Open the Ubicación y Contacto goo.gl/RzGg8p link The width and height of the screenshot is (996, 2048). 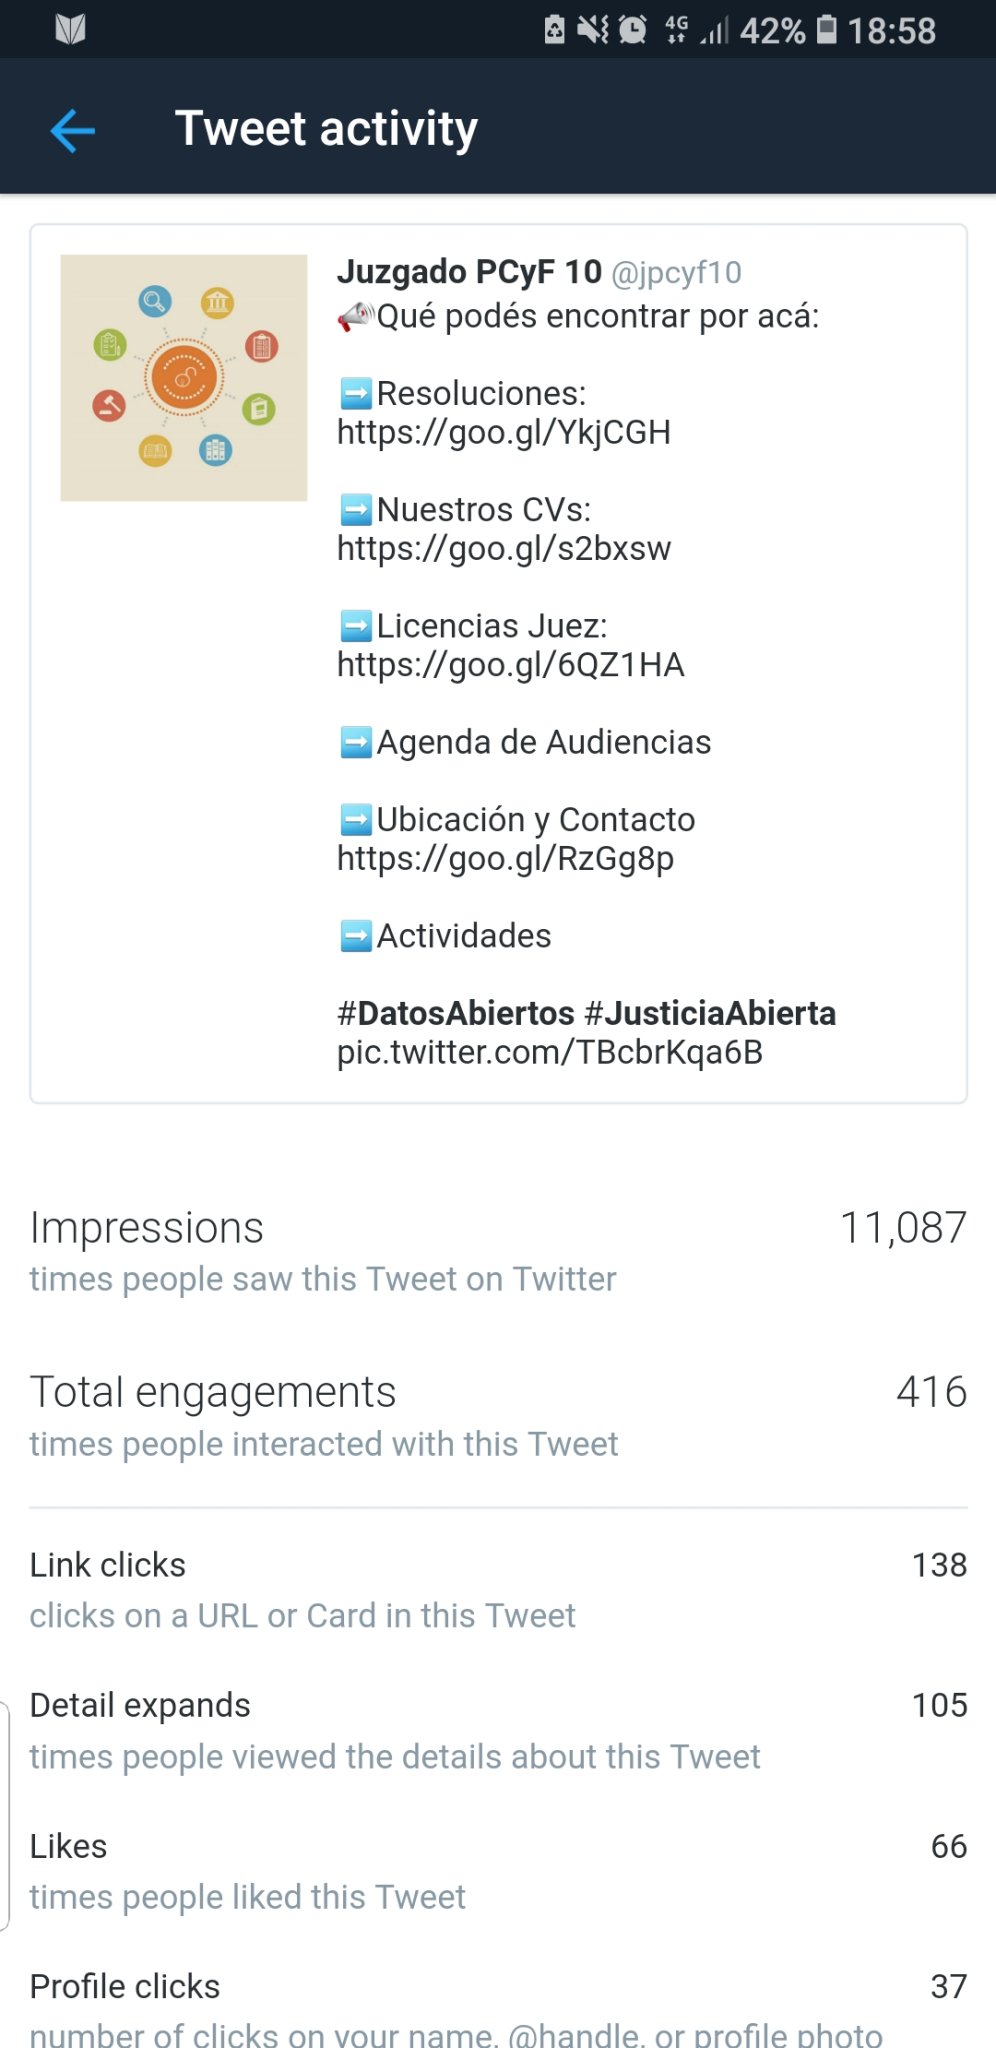click(505, 859)
